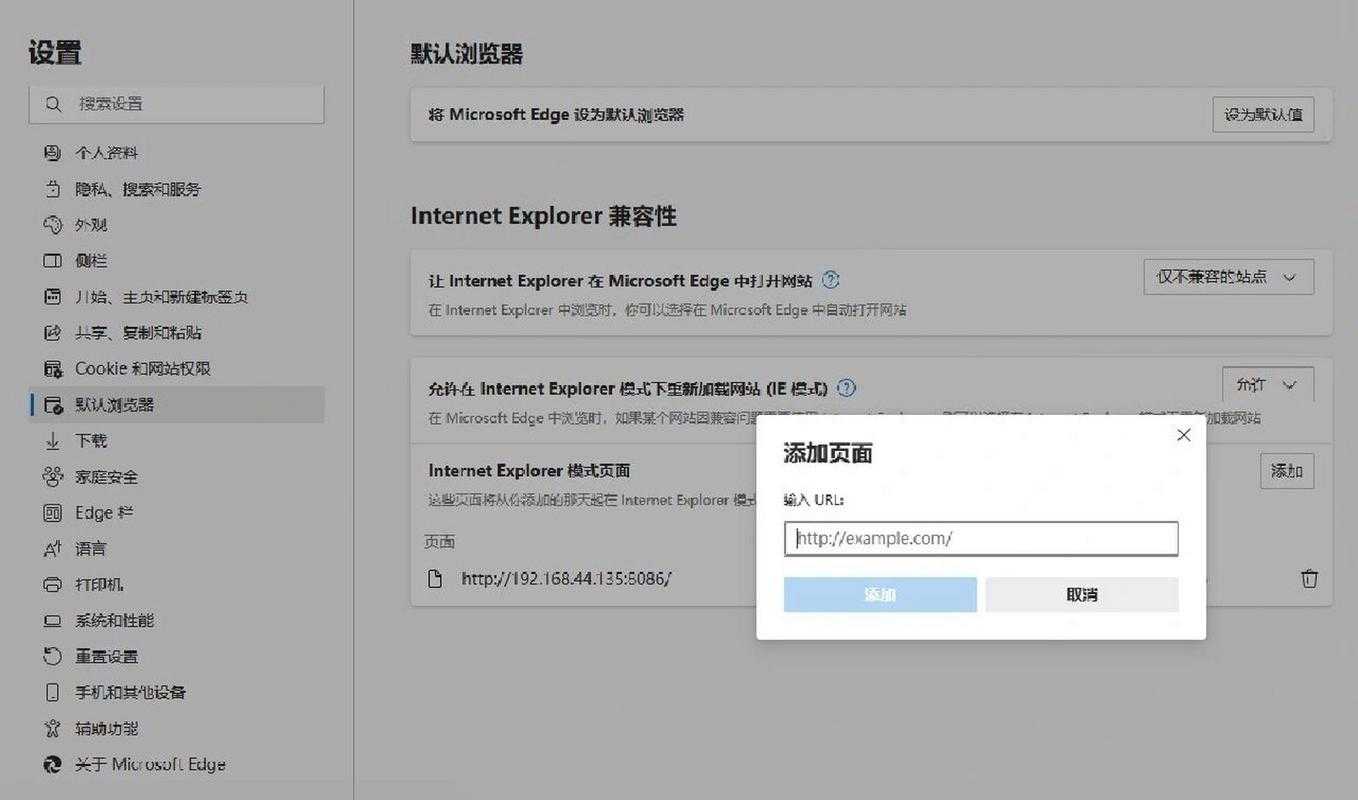Click the 将 Microsoft Edge 设为默认浏览器 text
Screen dimensions: 1358x800
[556, 115]
